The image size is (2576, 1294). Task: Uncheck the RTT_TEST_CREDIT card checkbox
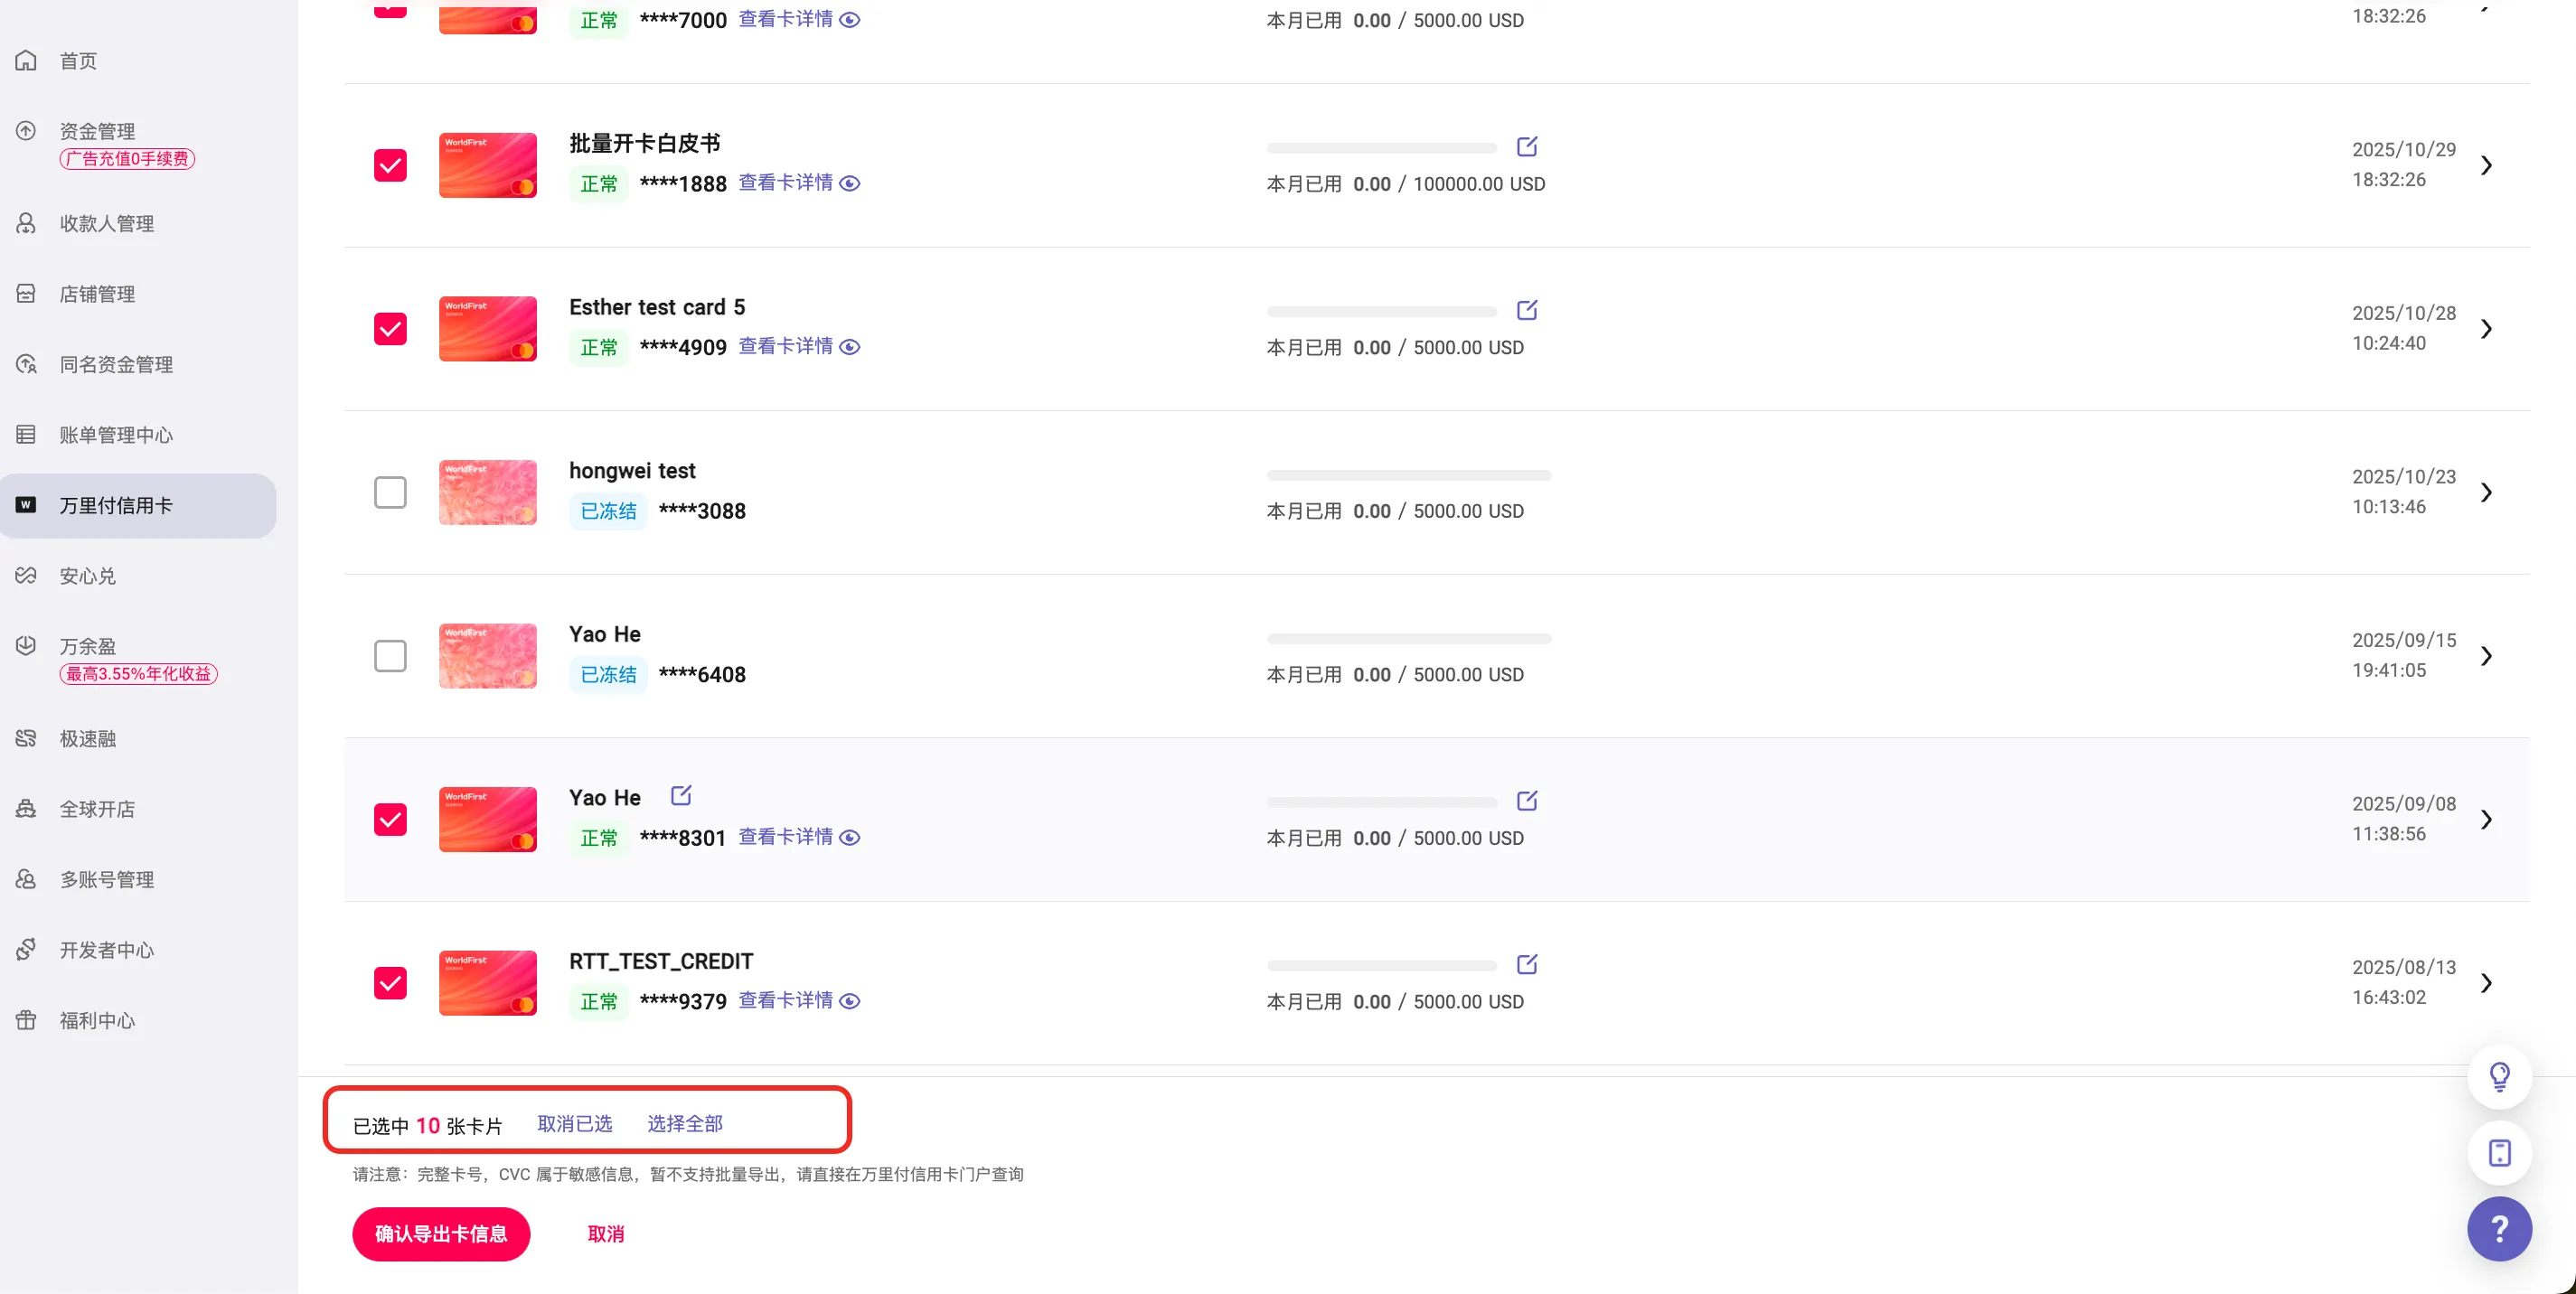click(x=390, y=983)
